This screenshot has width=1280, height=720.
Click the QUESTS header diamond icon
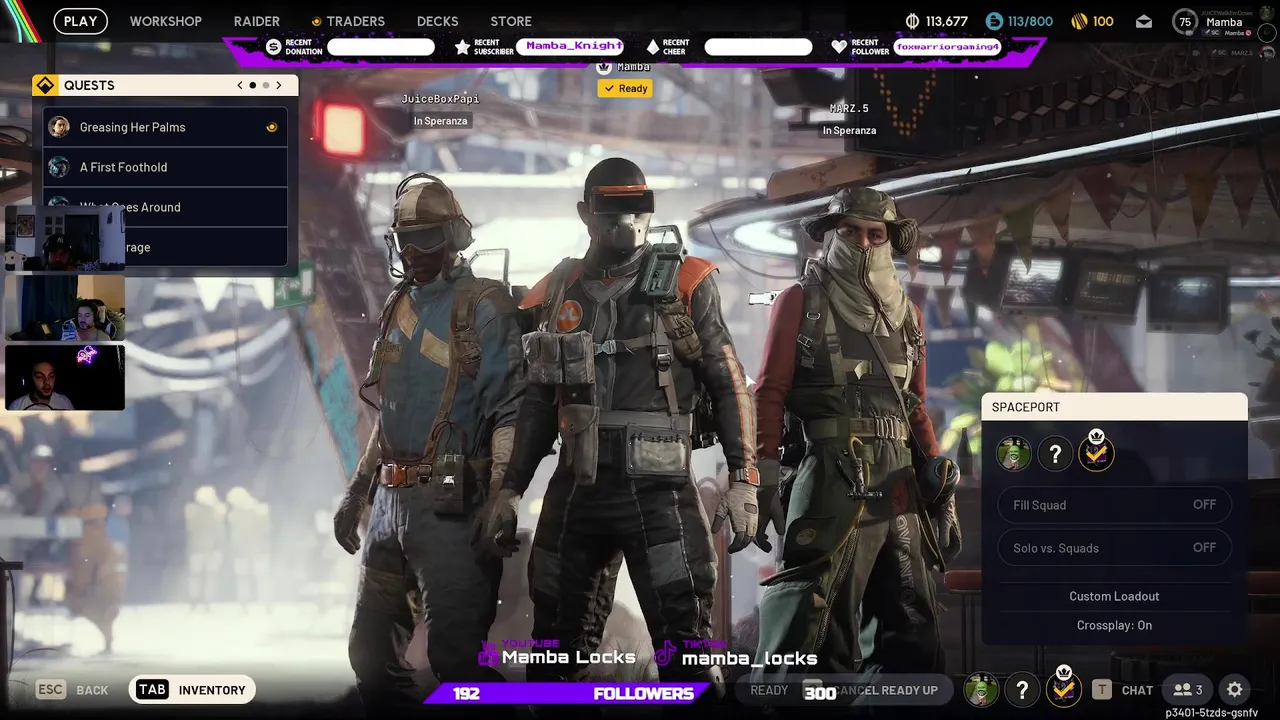coord(45,85)
